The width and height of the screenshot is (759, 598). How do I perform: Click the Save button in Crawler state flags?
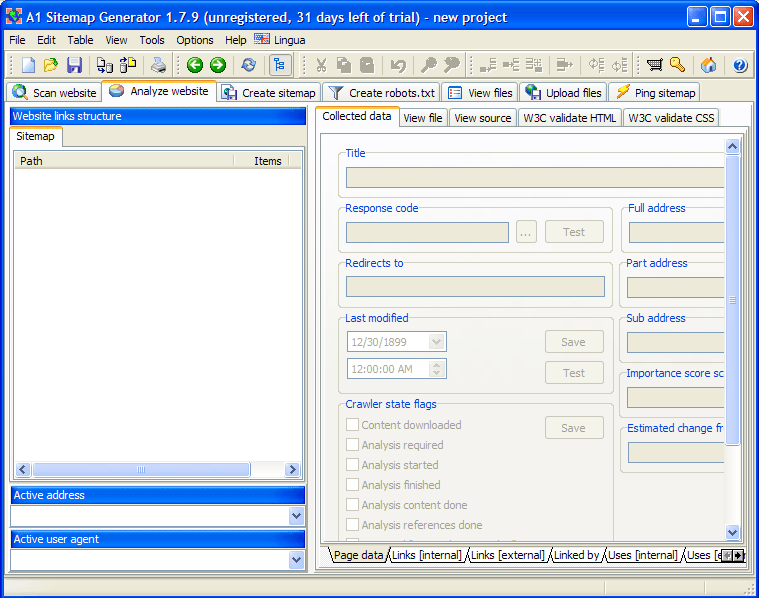(574, 428)
